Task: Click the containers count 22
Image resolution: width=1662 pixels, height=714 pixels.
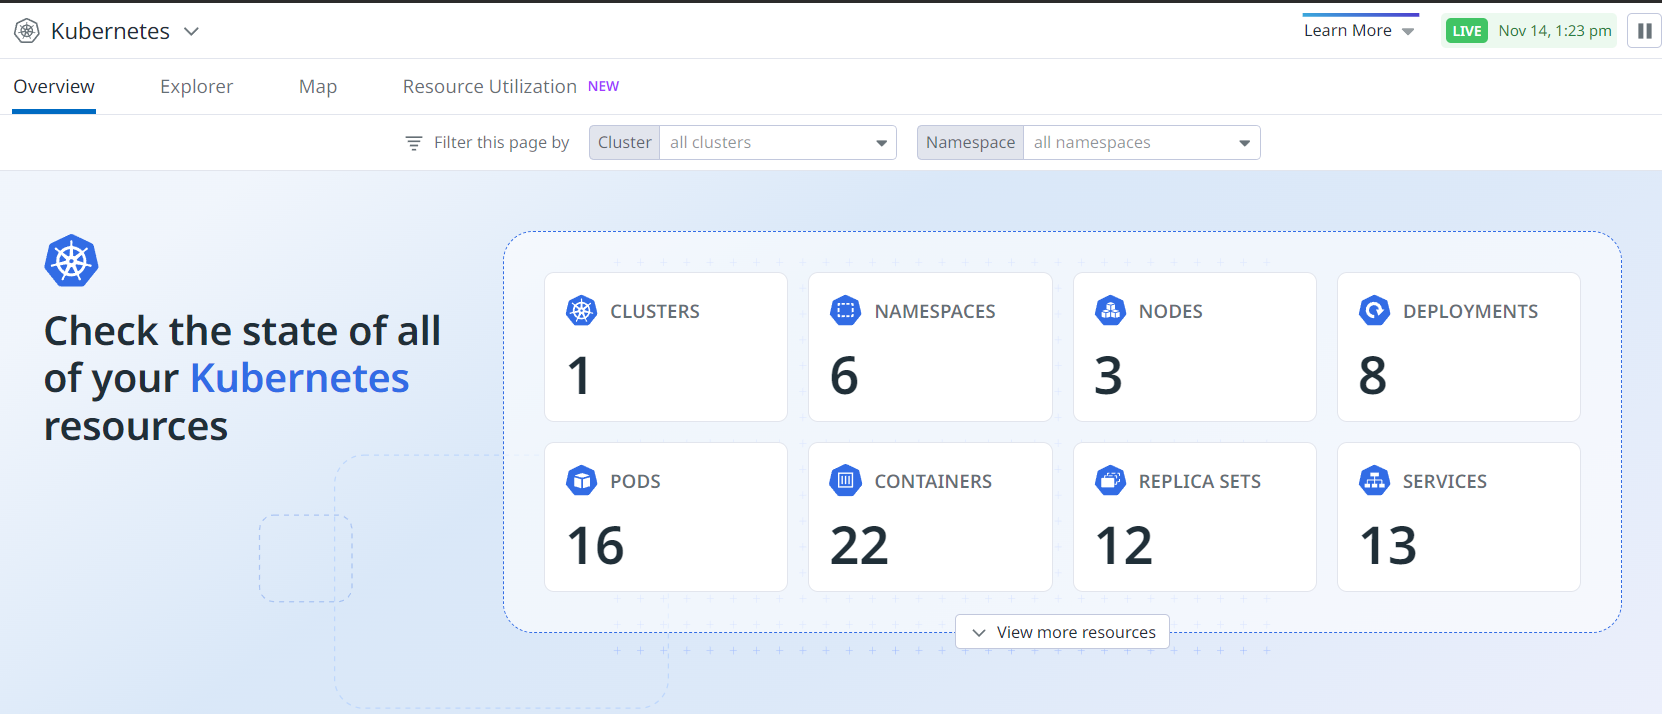Action: [x=859, y=546]
